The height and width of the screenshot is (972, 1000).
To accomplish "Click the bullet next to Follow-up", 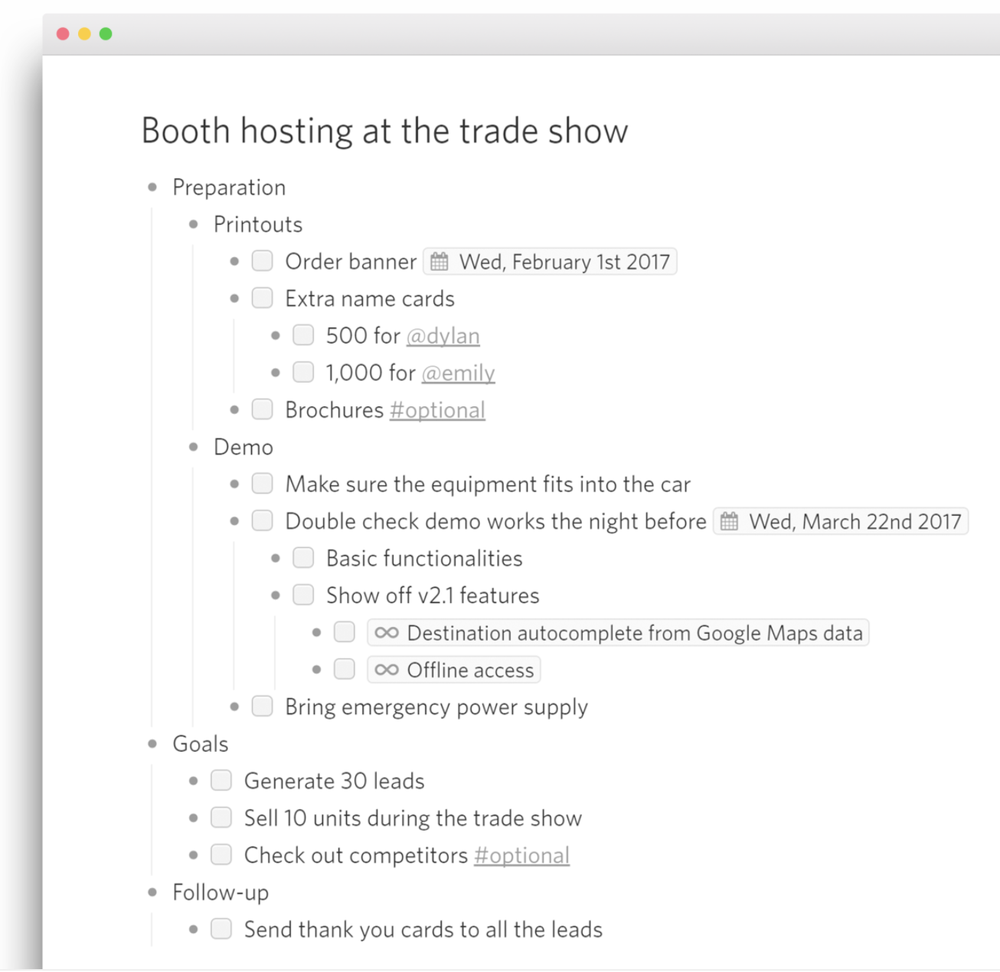I will point(152,892).
